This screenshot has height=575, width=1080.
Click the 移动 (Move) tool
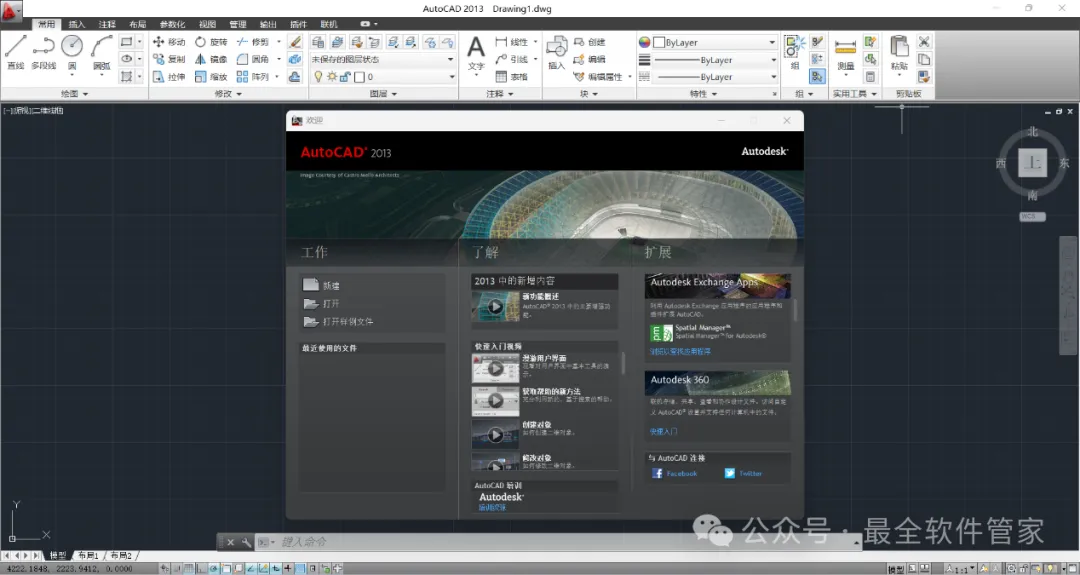169,42
